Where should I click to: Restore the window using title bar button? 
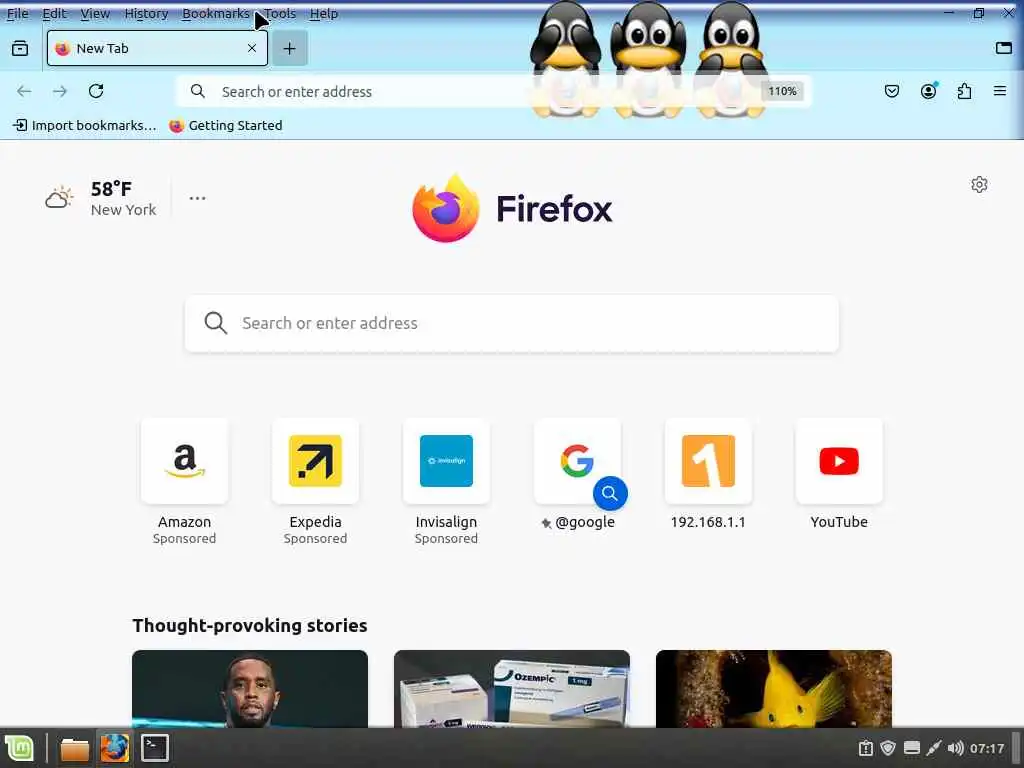pyautogui.click(x=978, y=13)
